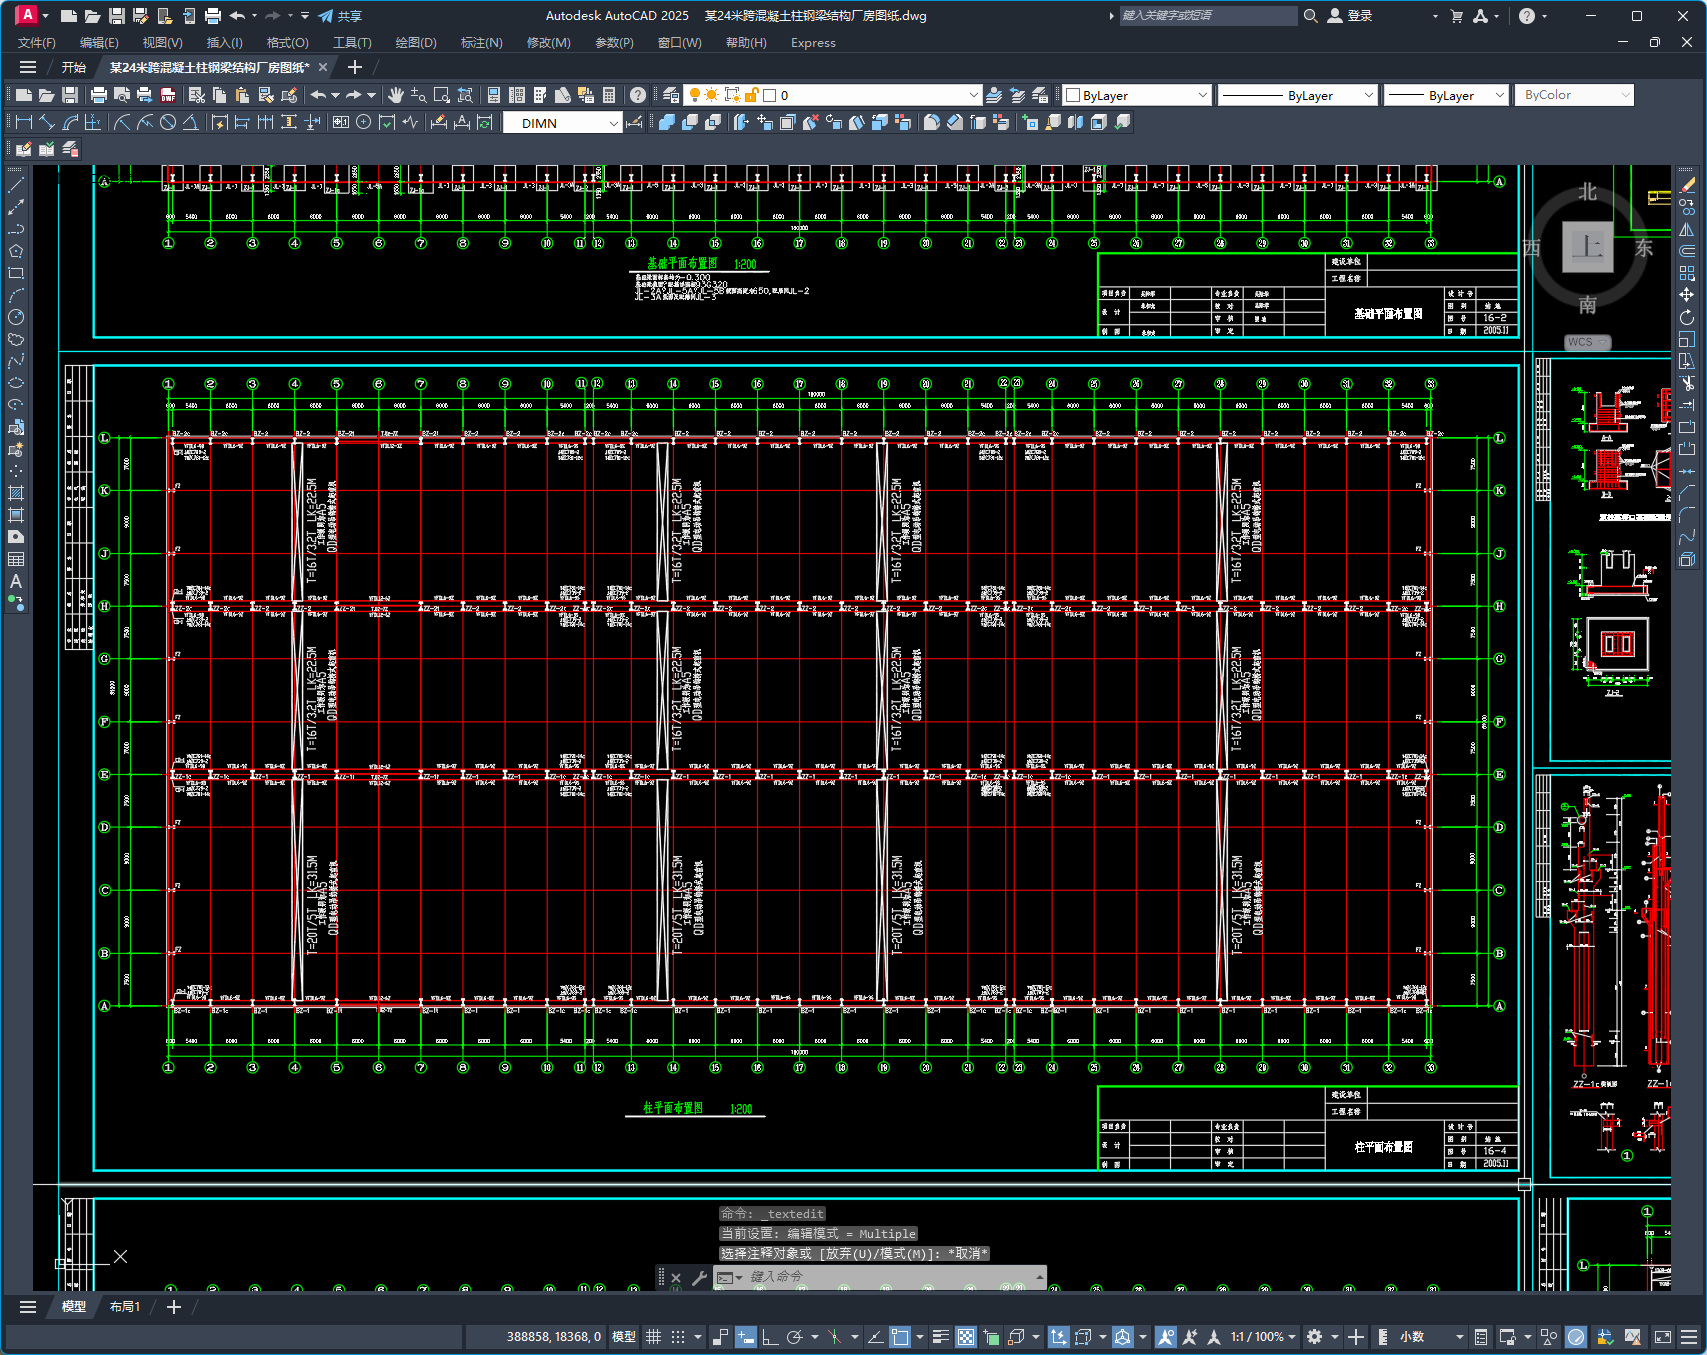Click the QuickCalc calculator icon
The height and width of the screenshot is (1355, 1707).
pyautogui.click(x=609, y=95)
